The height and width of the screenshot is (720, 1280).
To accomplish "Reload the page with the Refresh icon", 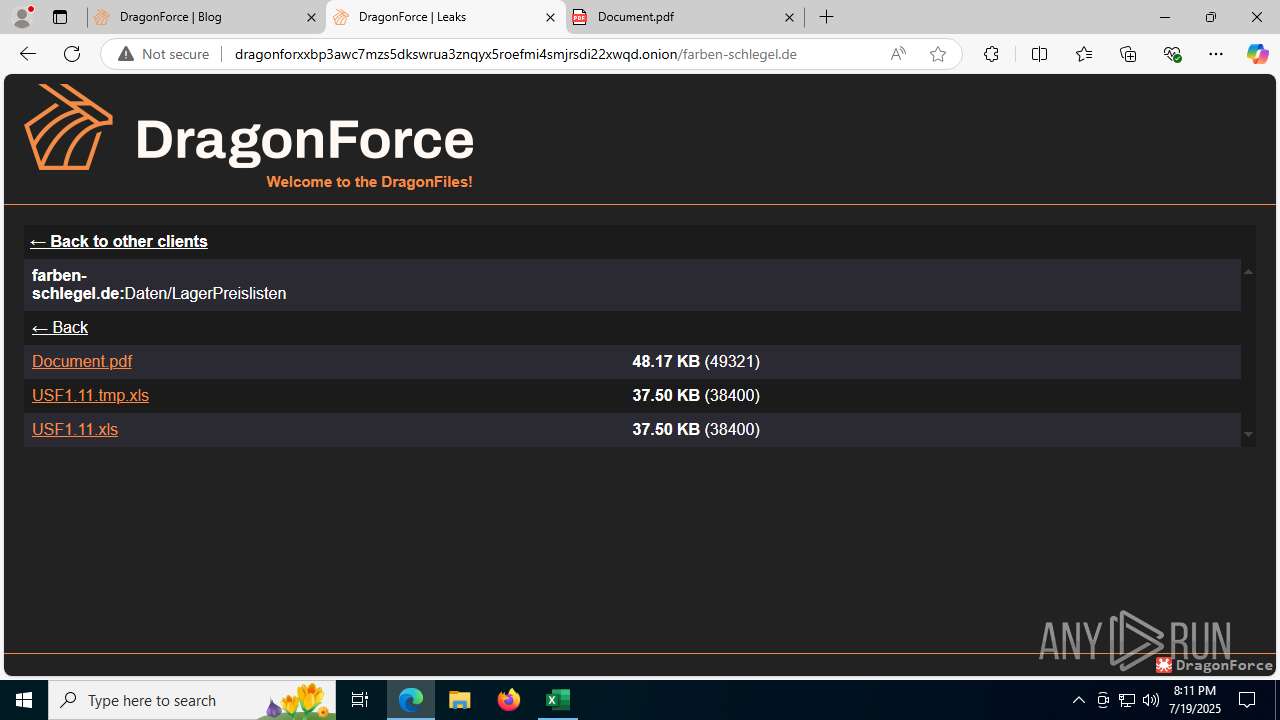I will click(72, 54).
